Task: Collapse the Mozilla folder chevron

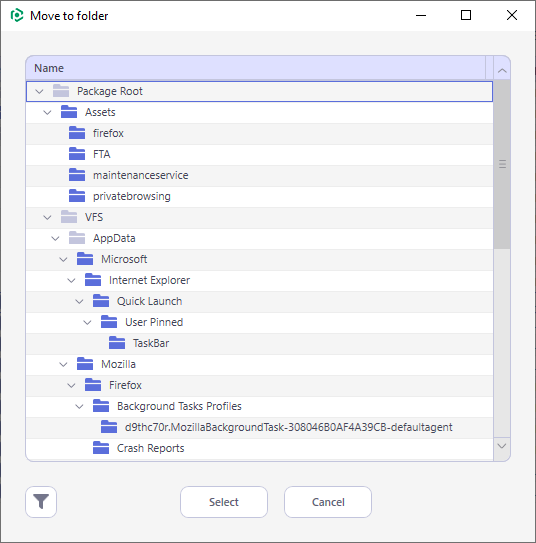Action: 63,365
